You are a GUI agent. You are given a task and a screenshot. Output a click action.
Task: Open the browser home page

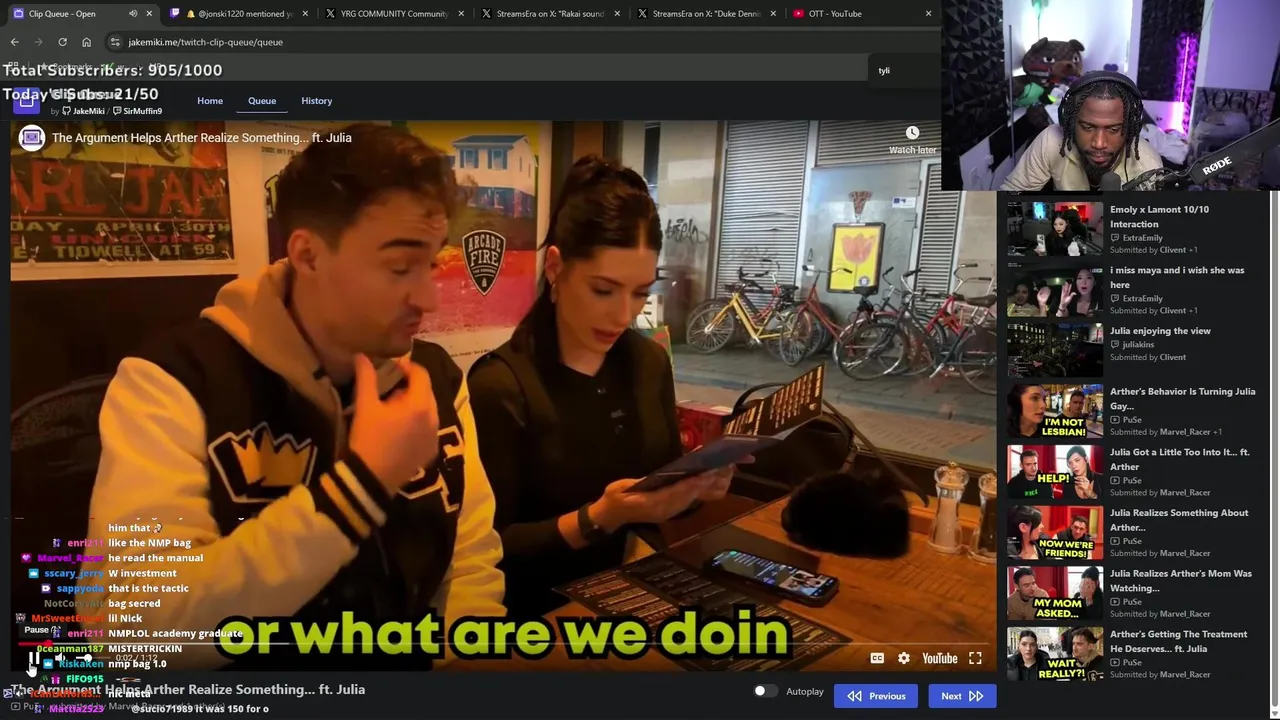point(86,42)
